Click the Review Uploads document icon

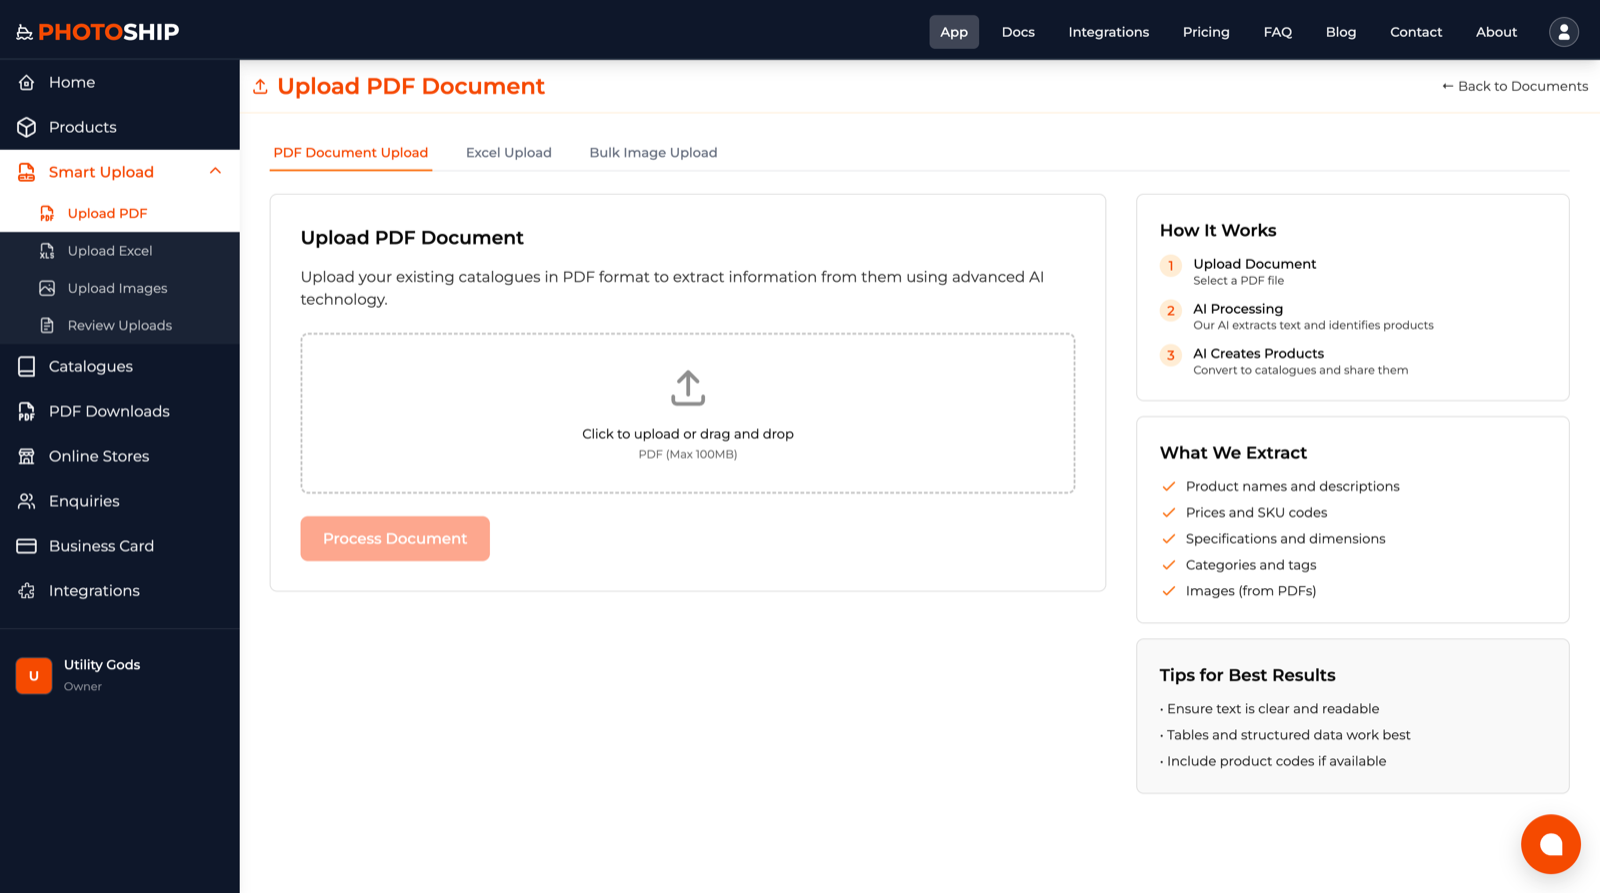(x=47, y=325)
